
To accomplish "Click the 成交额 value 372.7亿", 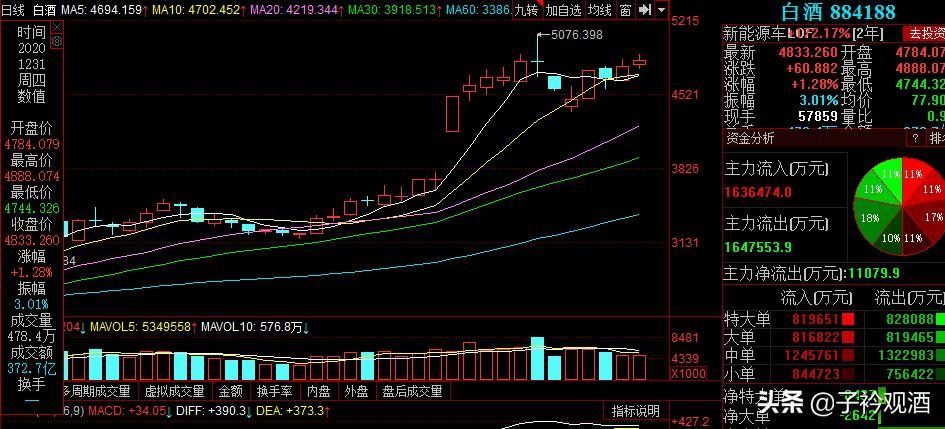I will 31,368.
